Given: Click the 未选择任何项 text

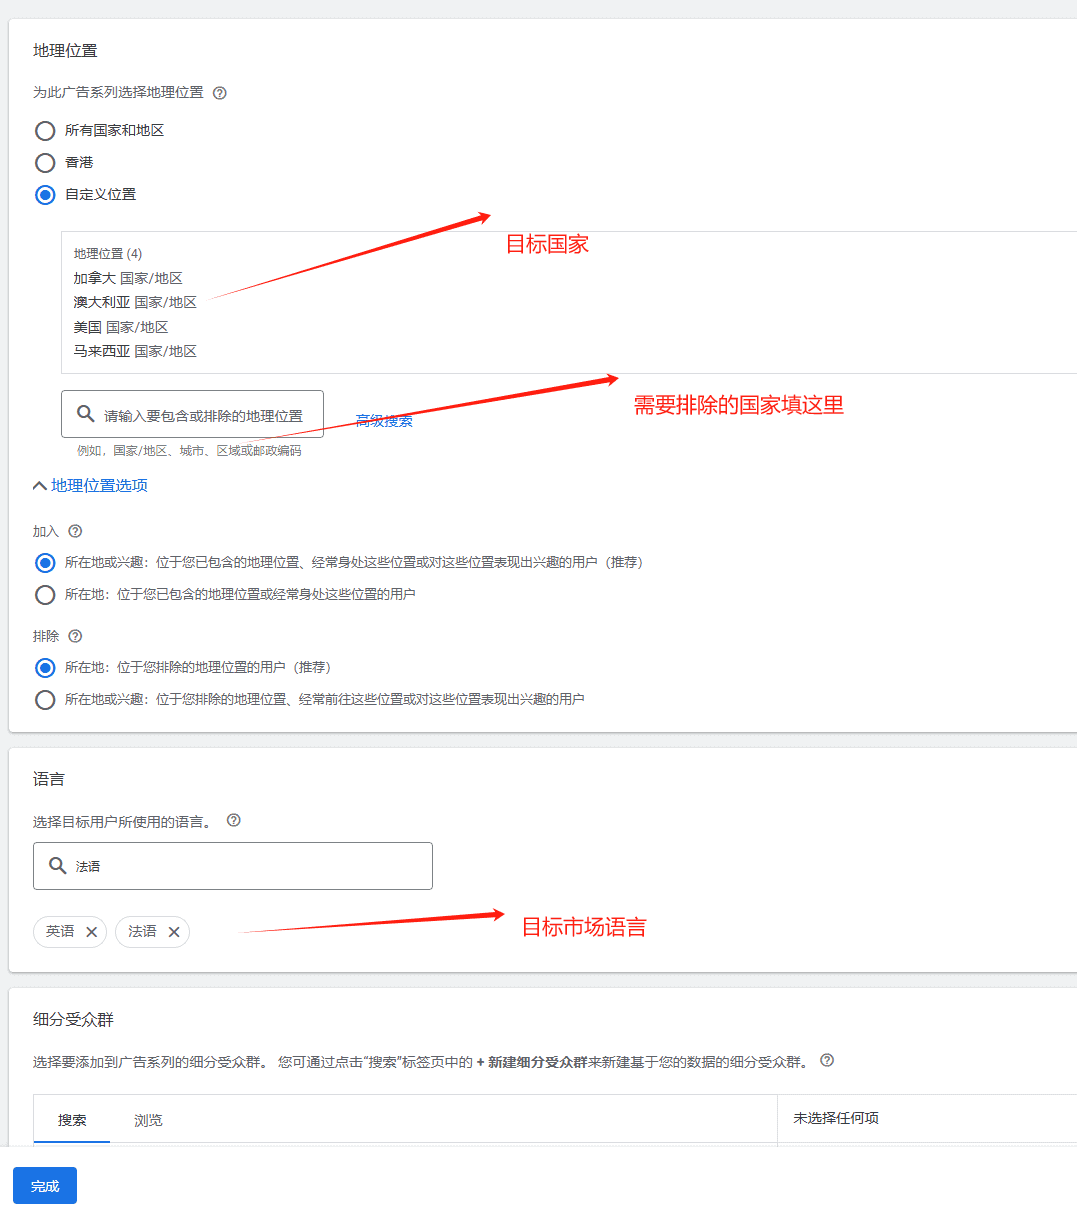Looking at the screenshot, I should pos(836,1118).
